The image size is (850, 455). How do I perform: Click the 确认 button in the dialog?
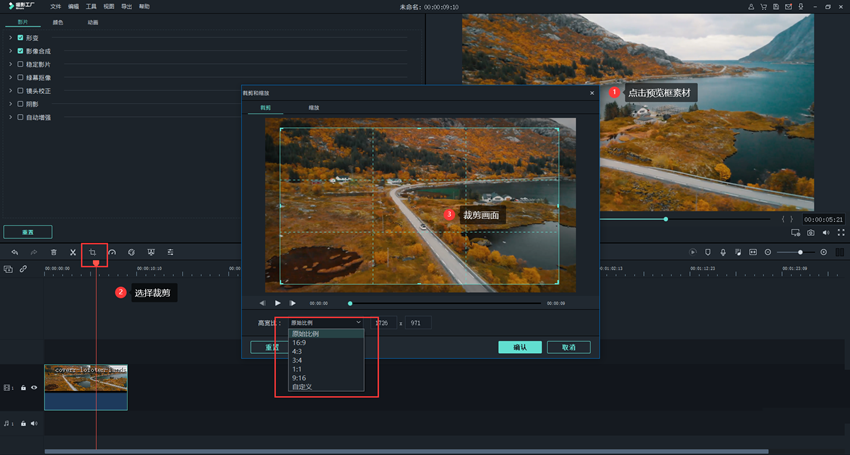tap(520, 347)
